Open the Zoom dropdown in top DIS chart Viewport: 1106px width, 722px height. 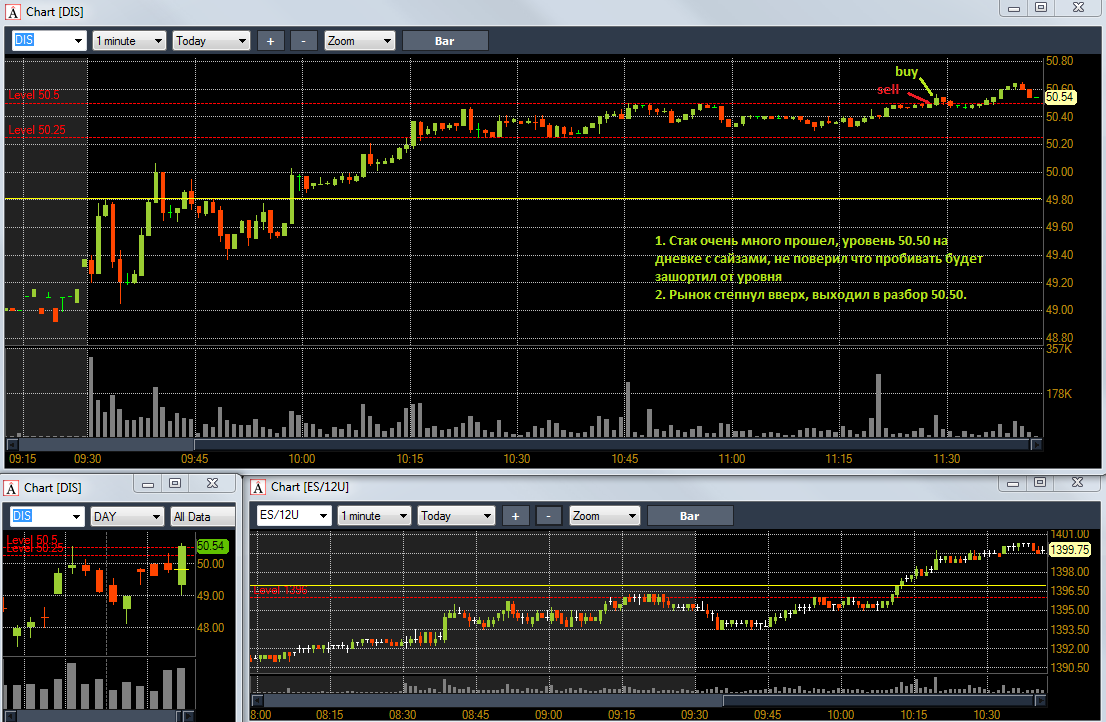(x=359, y=41)
